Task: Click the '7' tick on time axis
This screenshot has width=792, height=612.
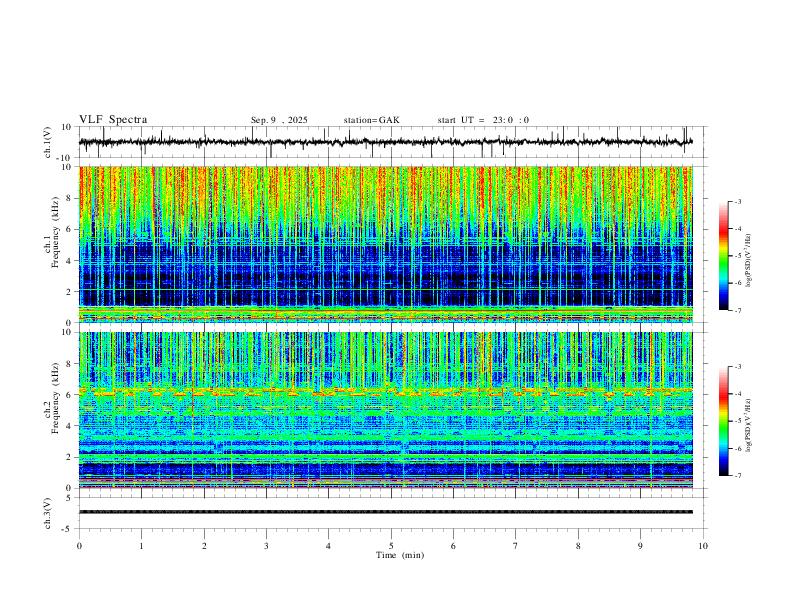Action: click(x=516, y=546)
